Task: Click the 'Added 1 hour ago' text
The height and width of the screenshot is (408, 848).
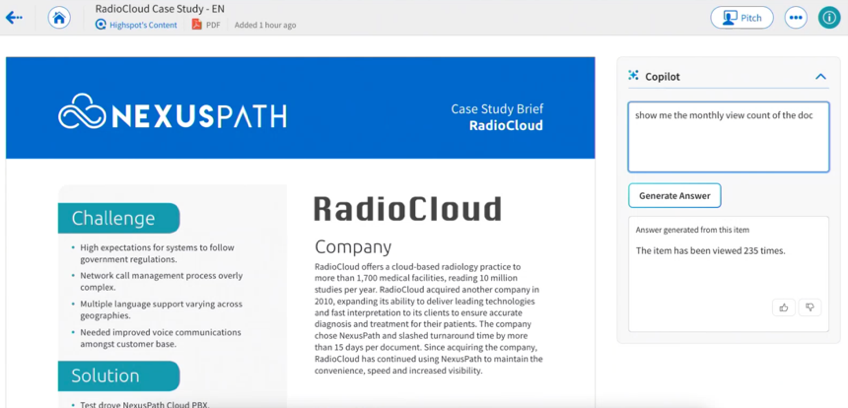Action: point(265,25)
